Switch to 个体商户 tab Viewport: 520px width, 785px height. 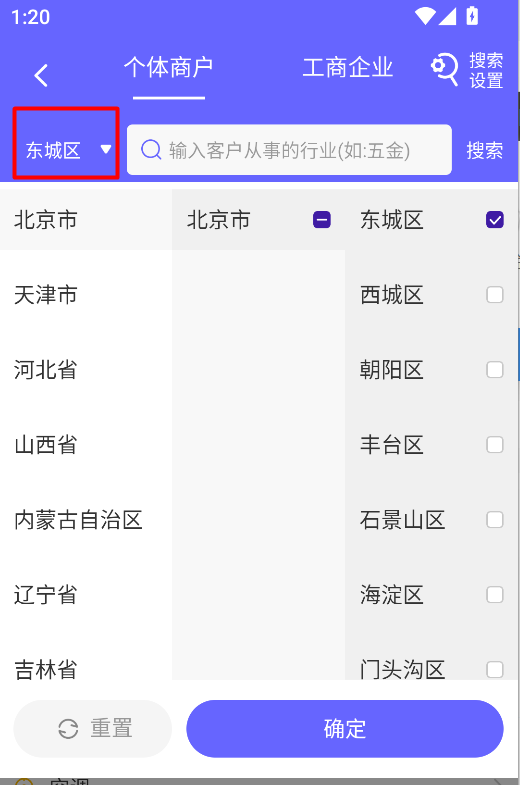click(169, 68)
